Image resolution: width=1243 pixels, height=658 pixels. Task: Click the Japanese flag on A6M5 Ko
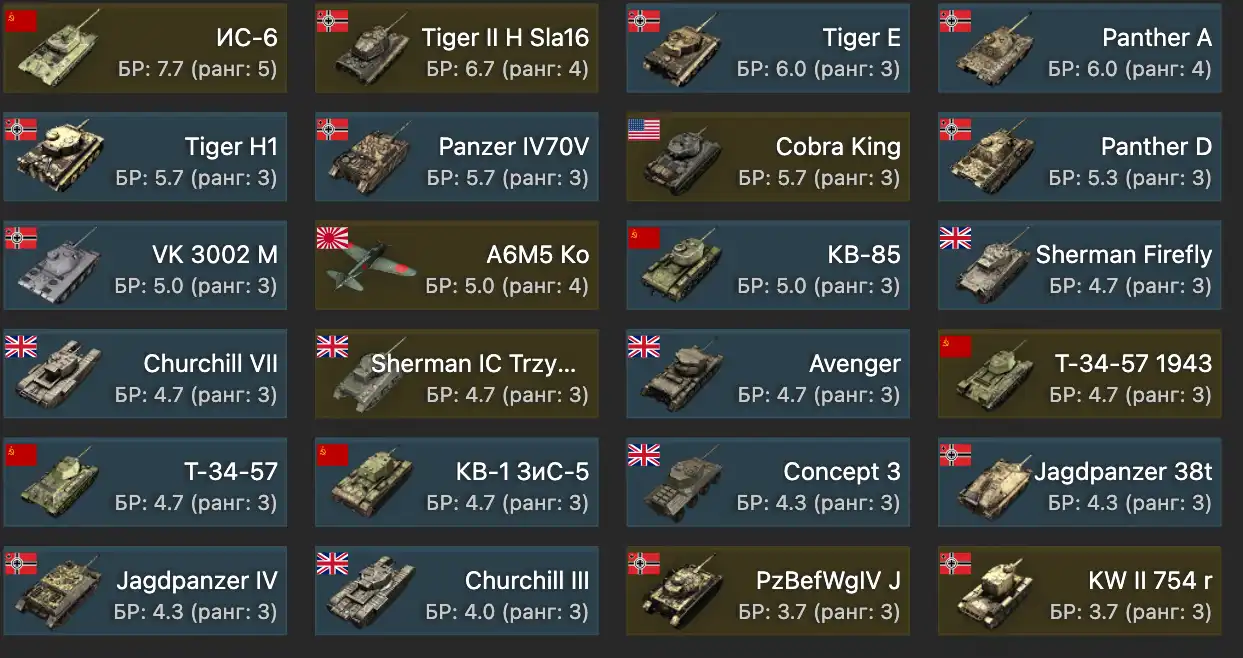(332, 237)
